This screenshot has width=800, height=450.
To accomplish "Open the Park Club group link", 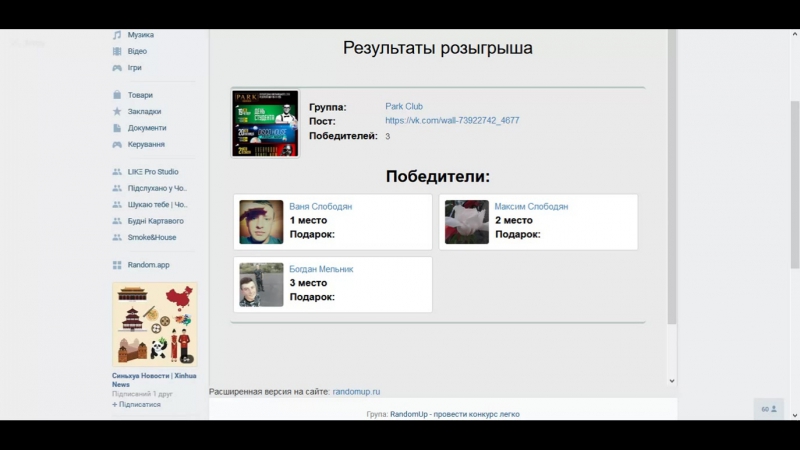I will [x=404, y=106].
